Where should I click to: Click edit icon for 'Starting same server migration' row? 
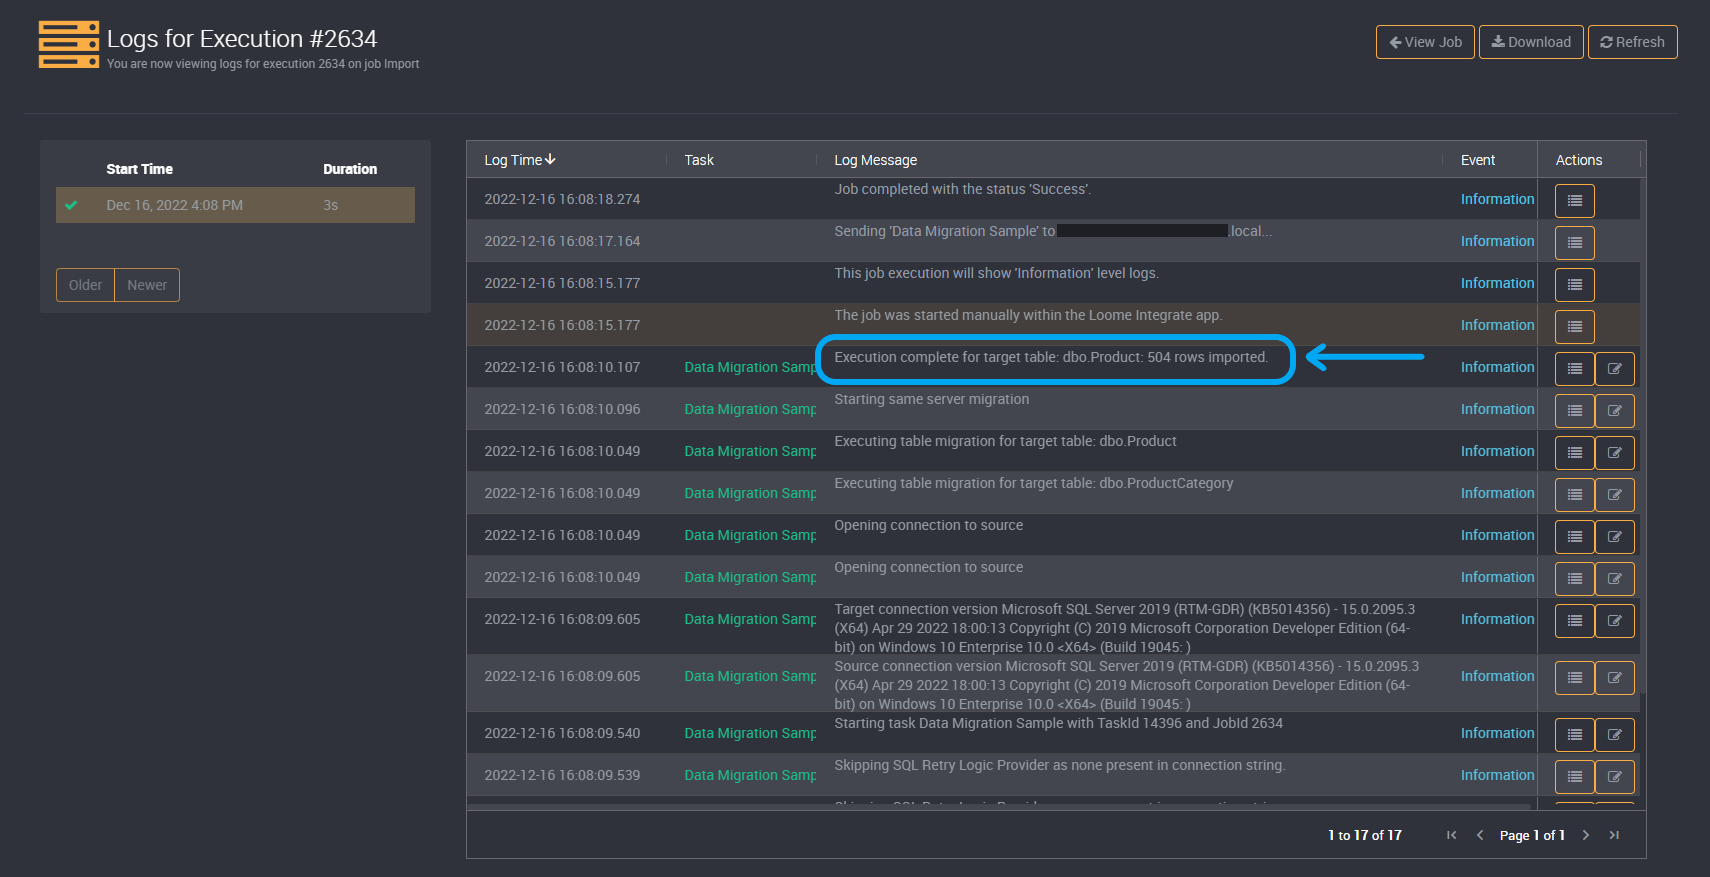click(1615, 411)
